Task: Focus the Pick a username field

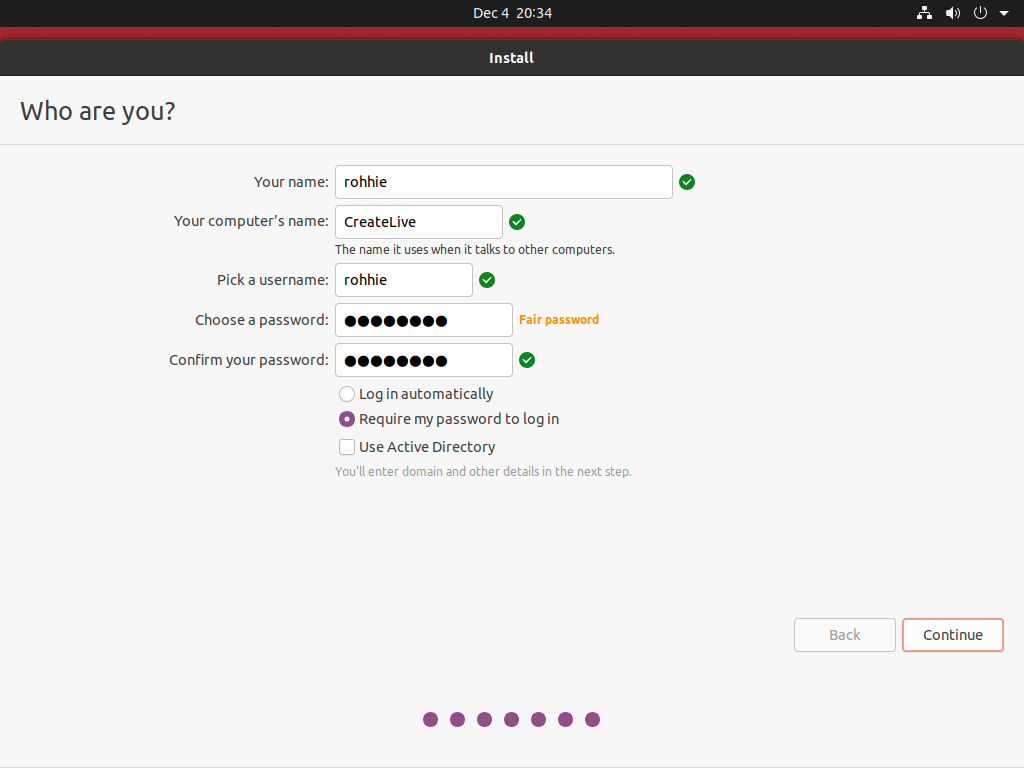Action: [404, 280]
